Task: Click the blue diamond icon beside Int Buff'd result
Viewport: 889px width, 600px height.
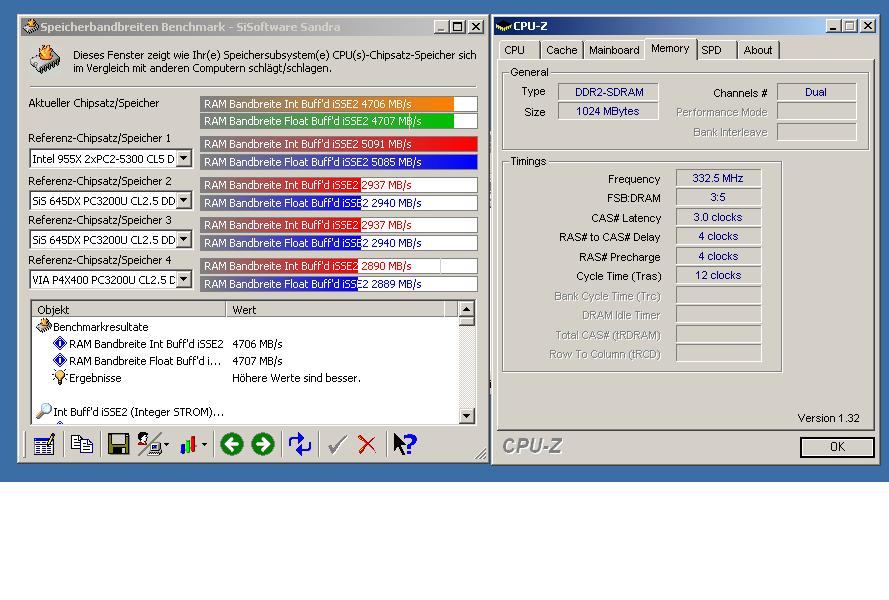Action: [60, 343]
